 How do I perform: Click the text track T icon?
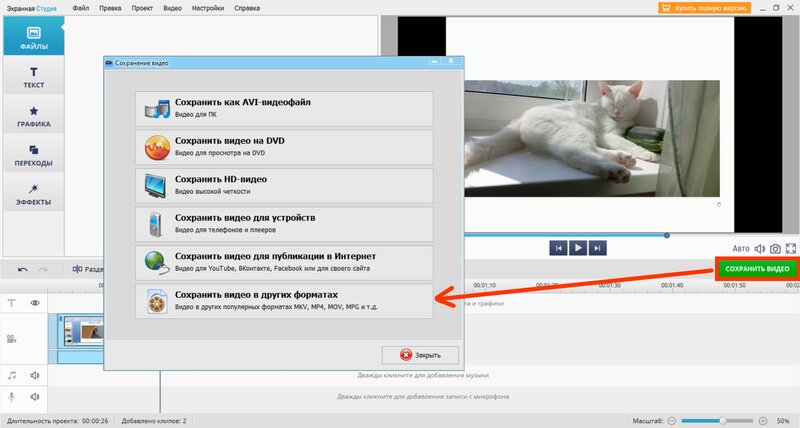click(x=11, y=303)
